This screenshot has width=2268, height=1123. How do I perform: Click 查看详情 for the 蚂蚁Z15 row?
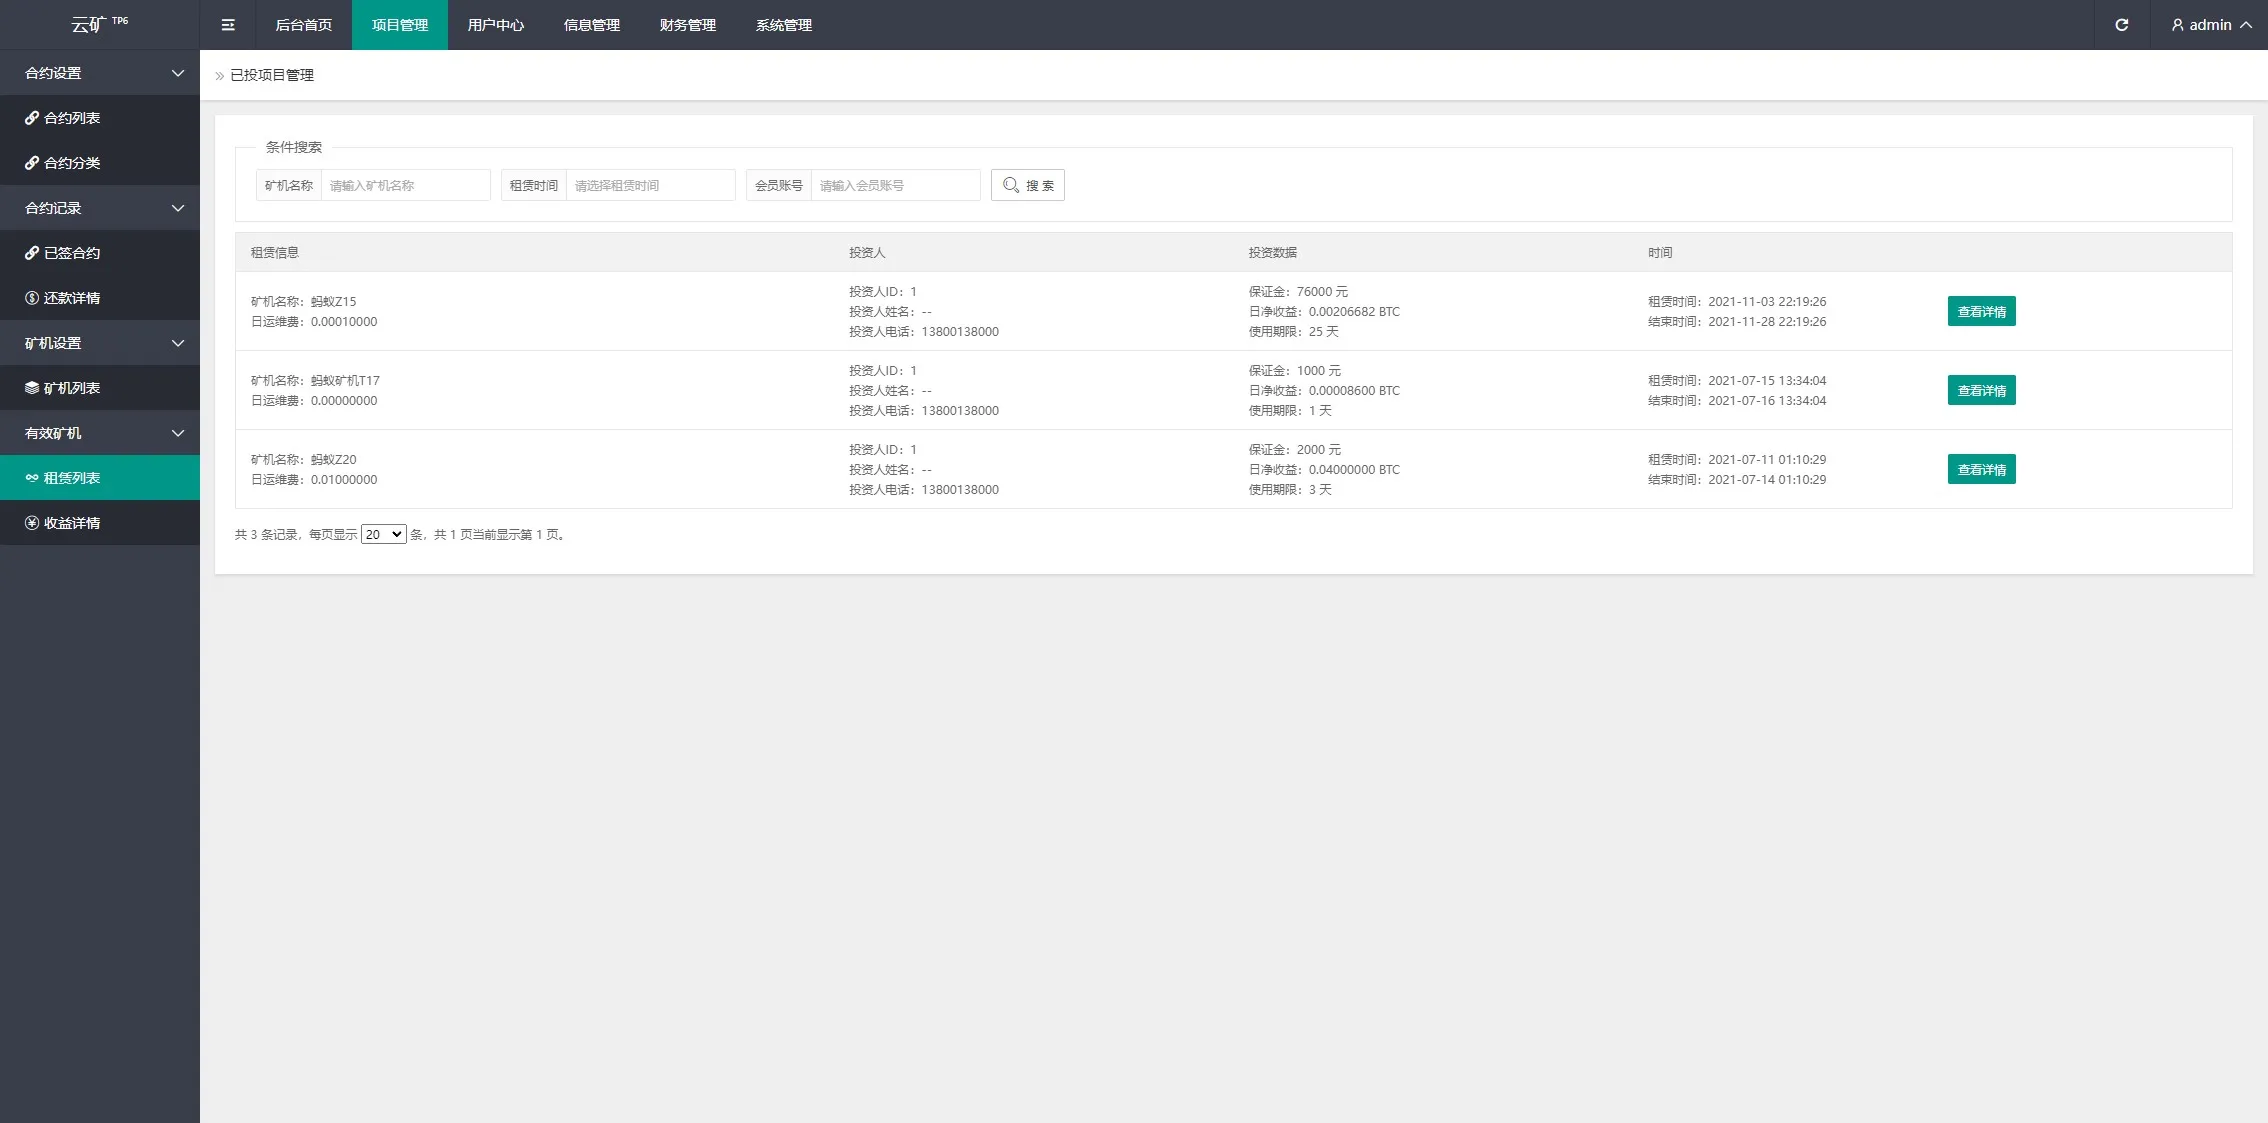pyautogui.click(x=1981, y=311)
